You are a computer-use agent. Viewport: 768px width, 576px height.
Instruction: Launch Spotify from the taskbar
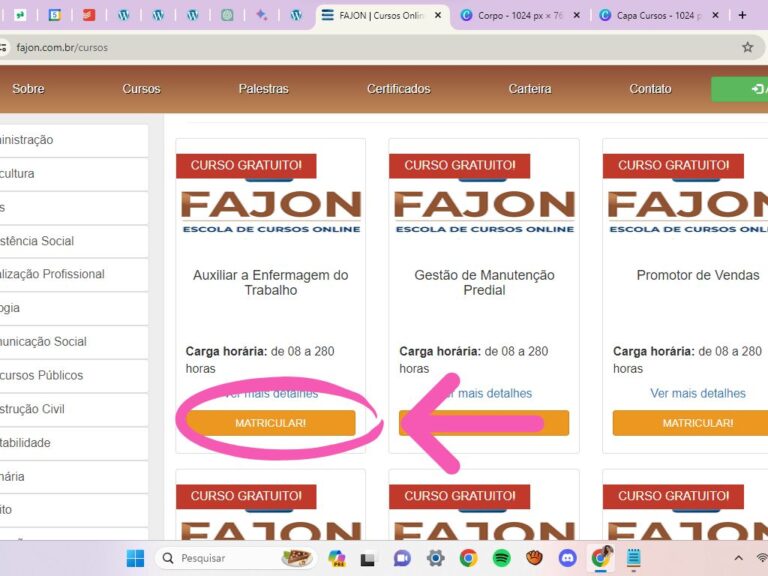(502, 558)
